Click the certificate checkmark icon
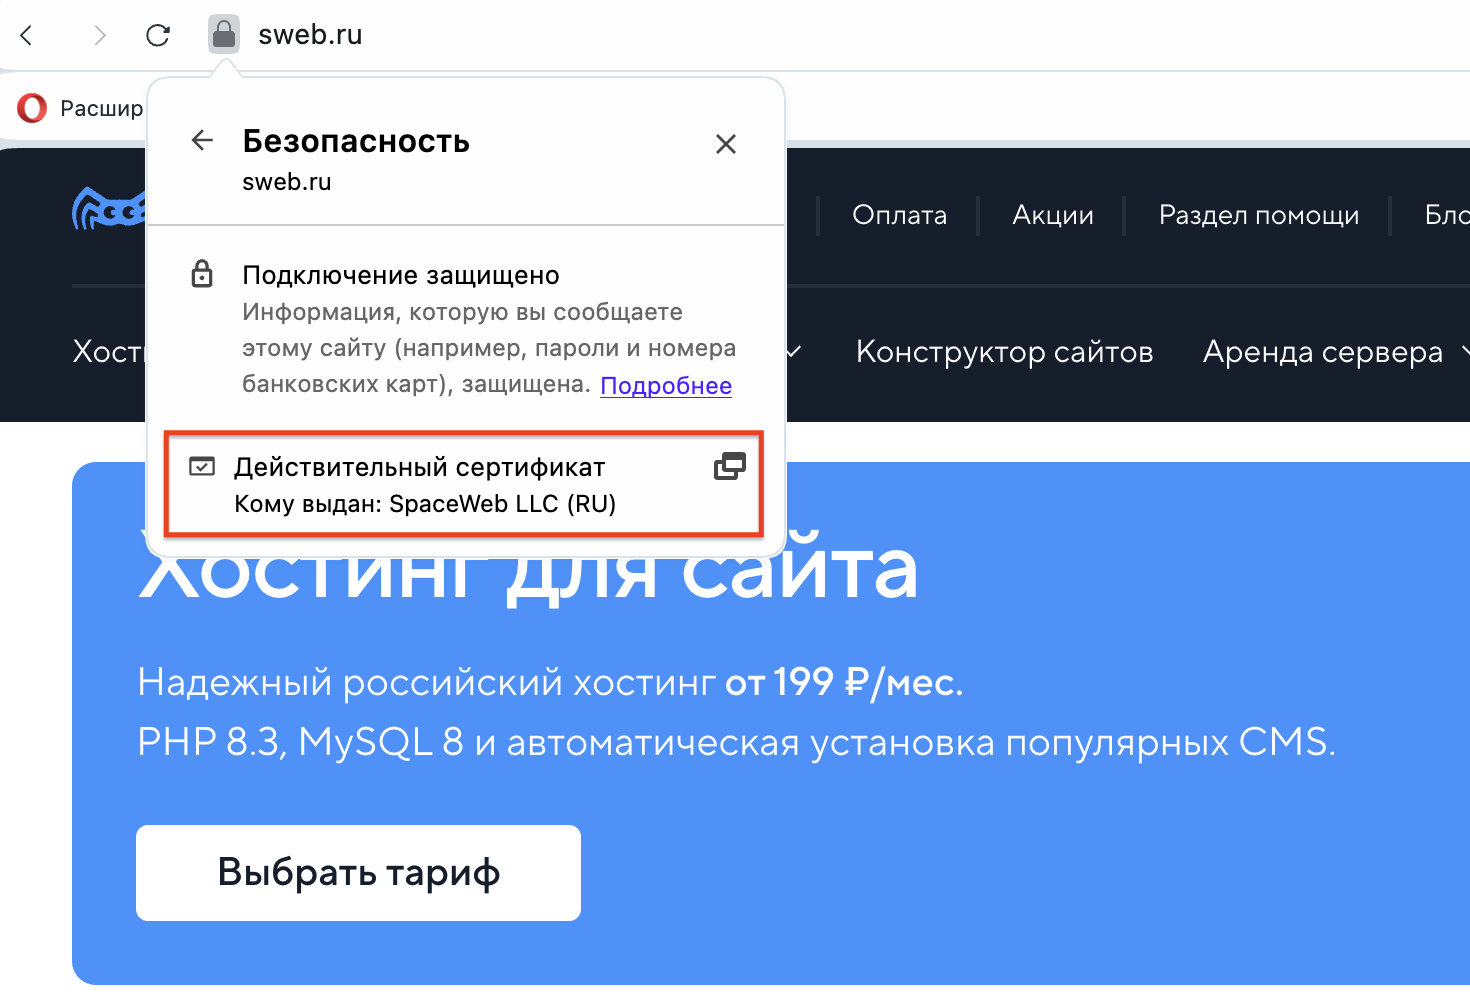The width and height of the screenshot is (1470, 1004). (202, 467)
